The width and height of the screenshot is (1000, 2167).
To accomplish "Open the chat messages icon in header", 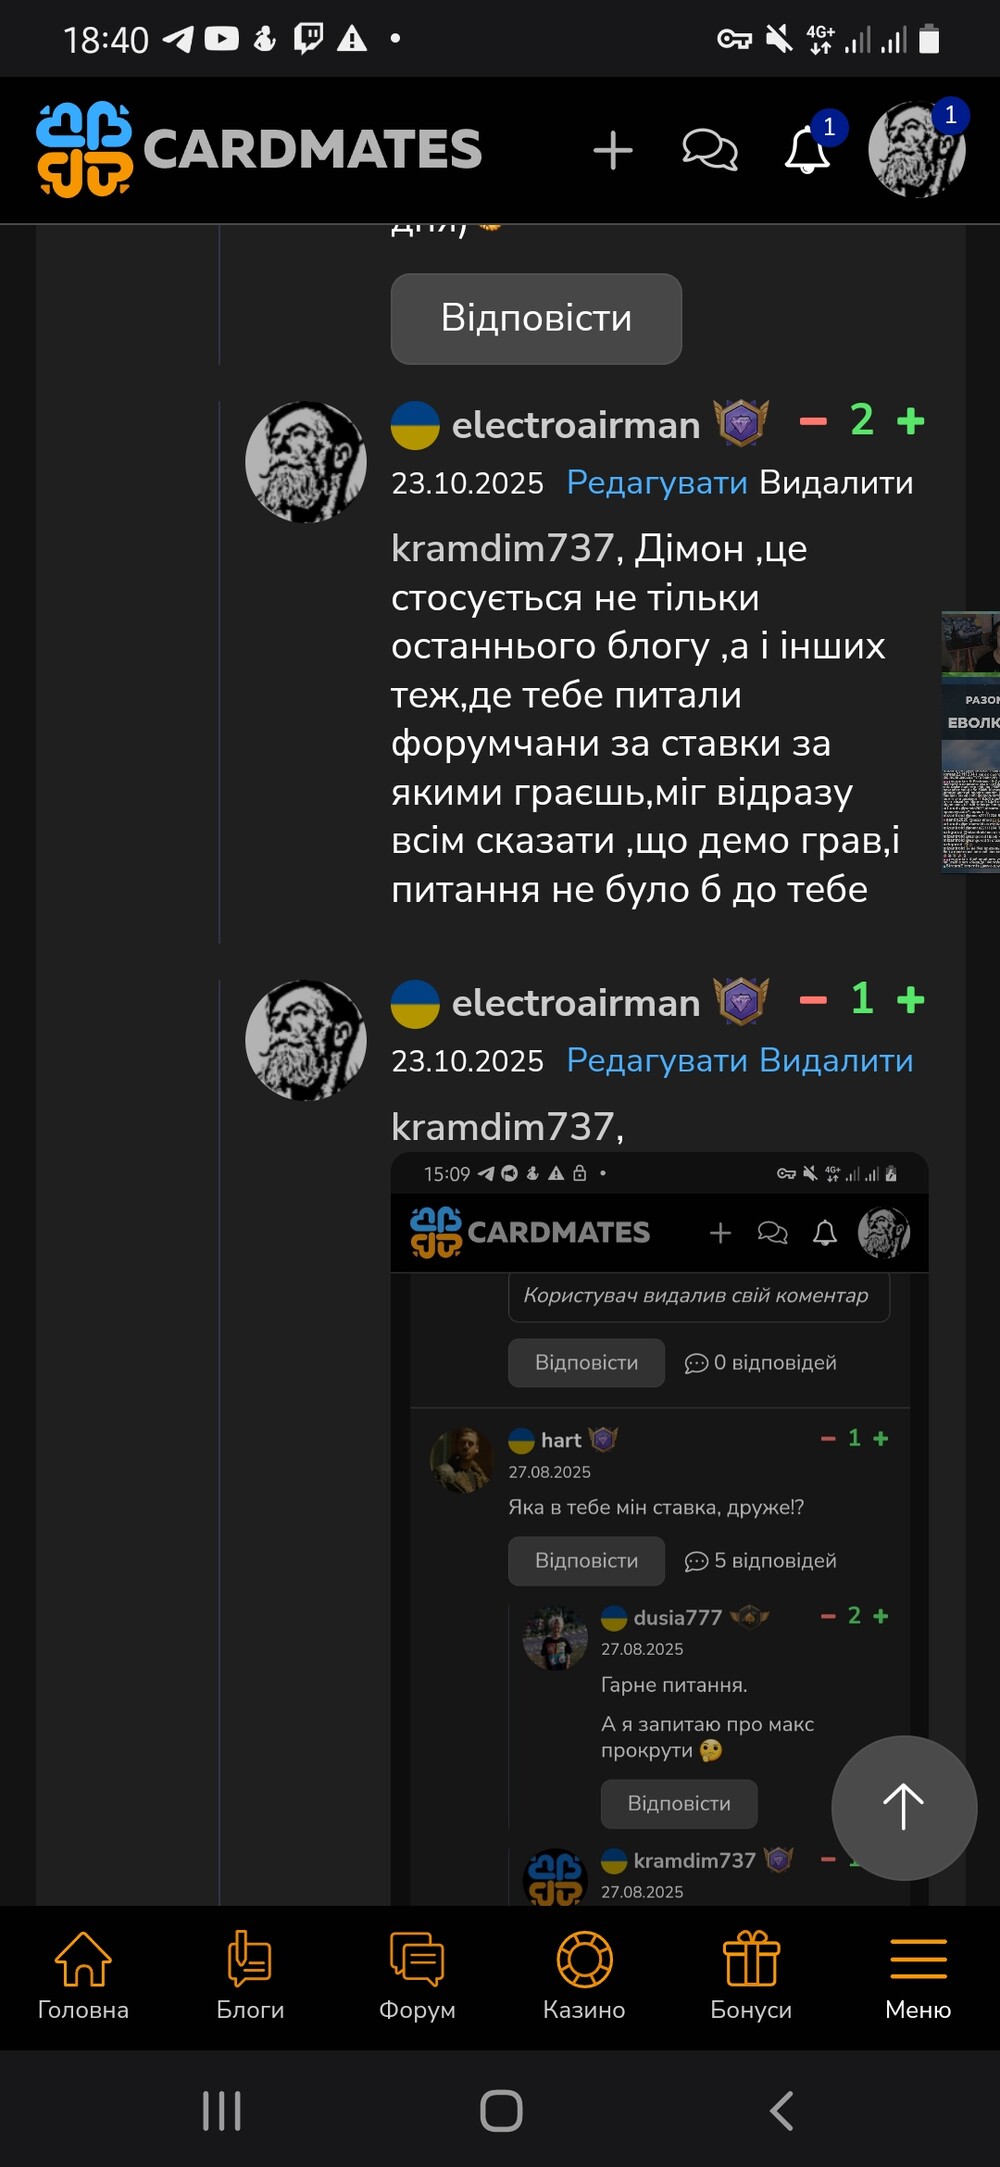I will (x=710, y=150).
